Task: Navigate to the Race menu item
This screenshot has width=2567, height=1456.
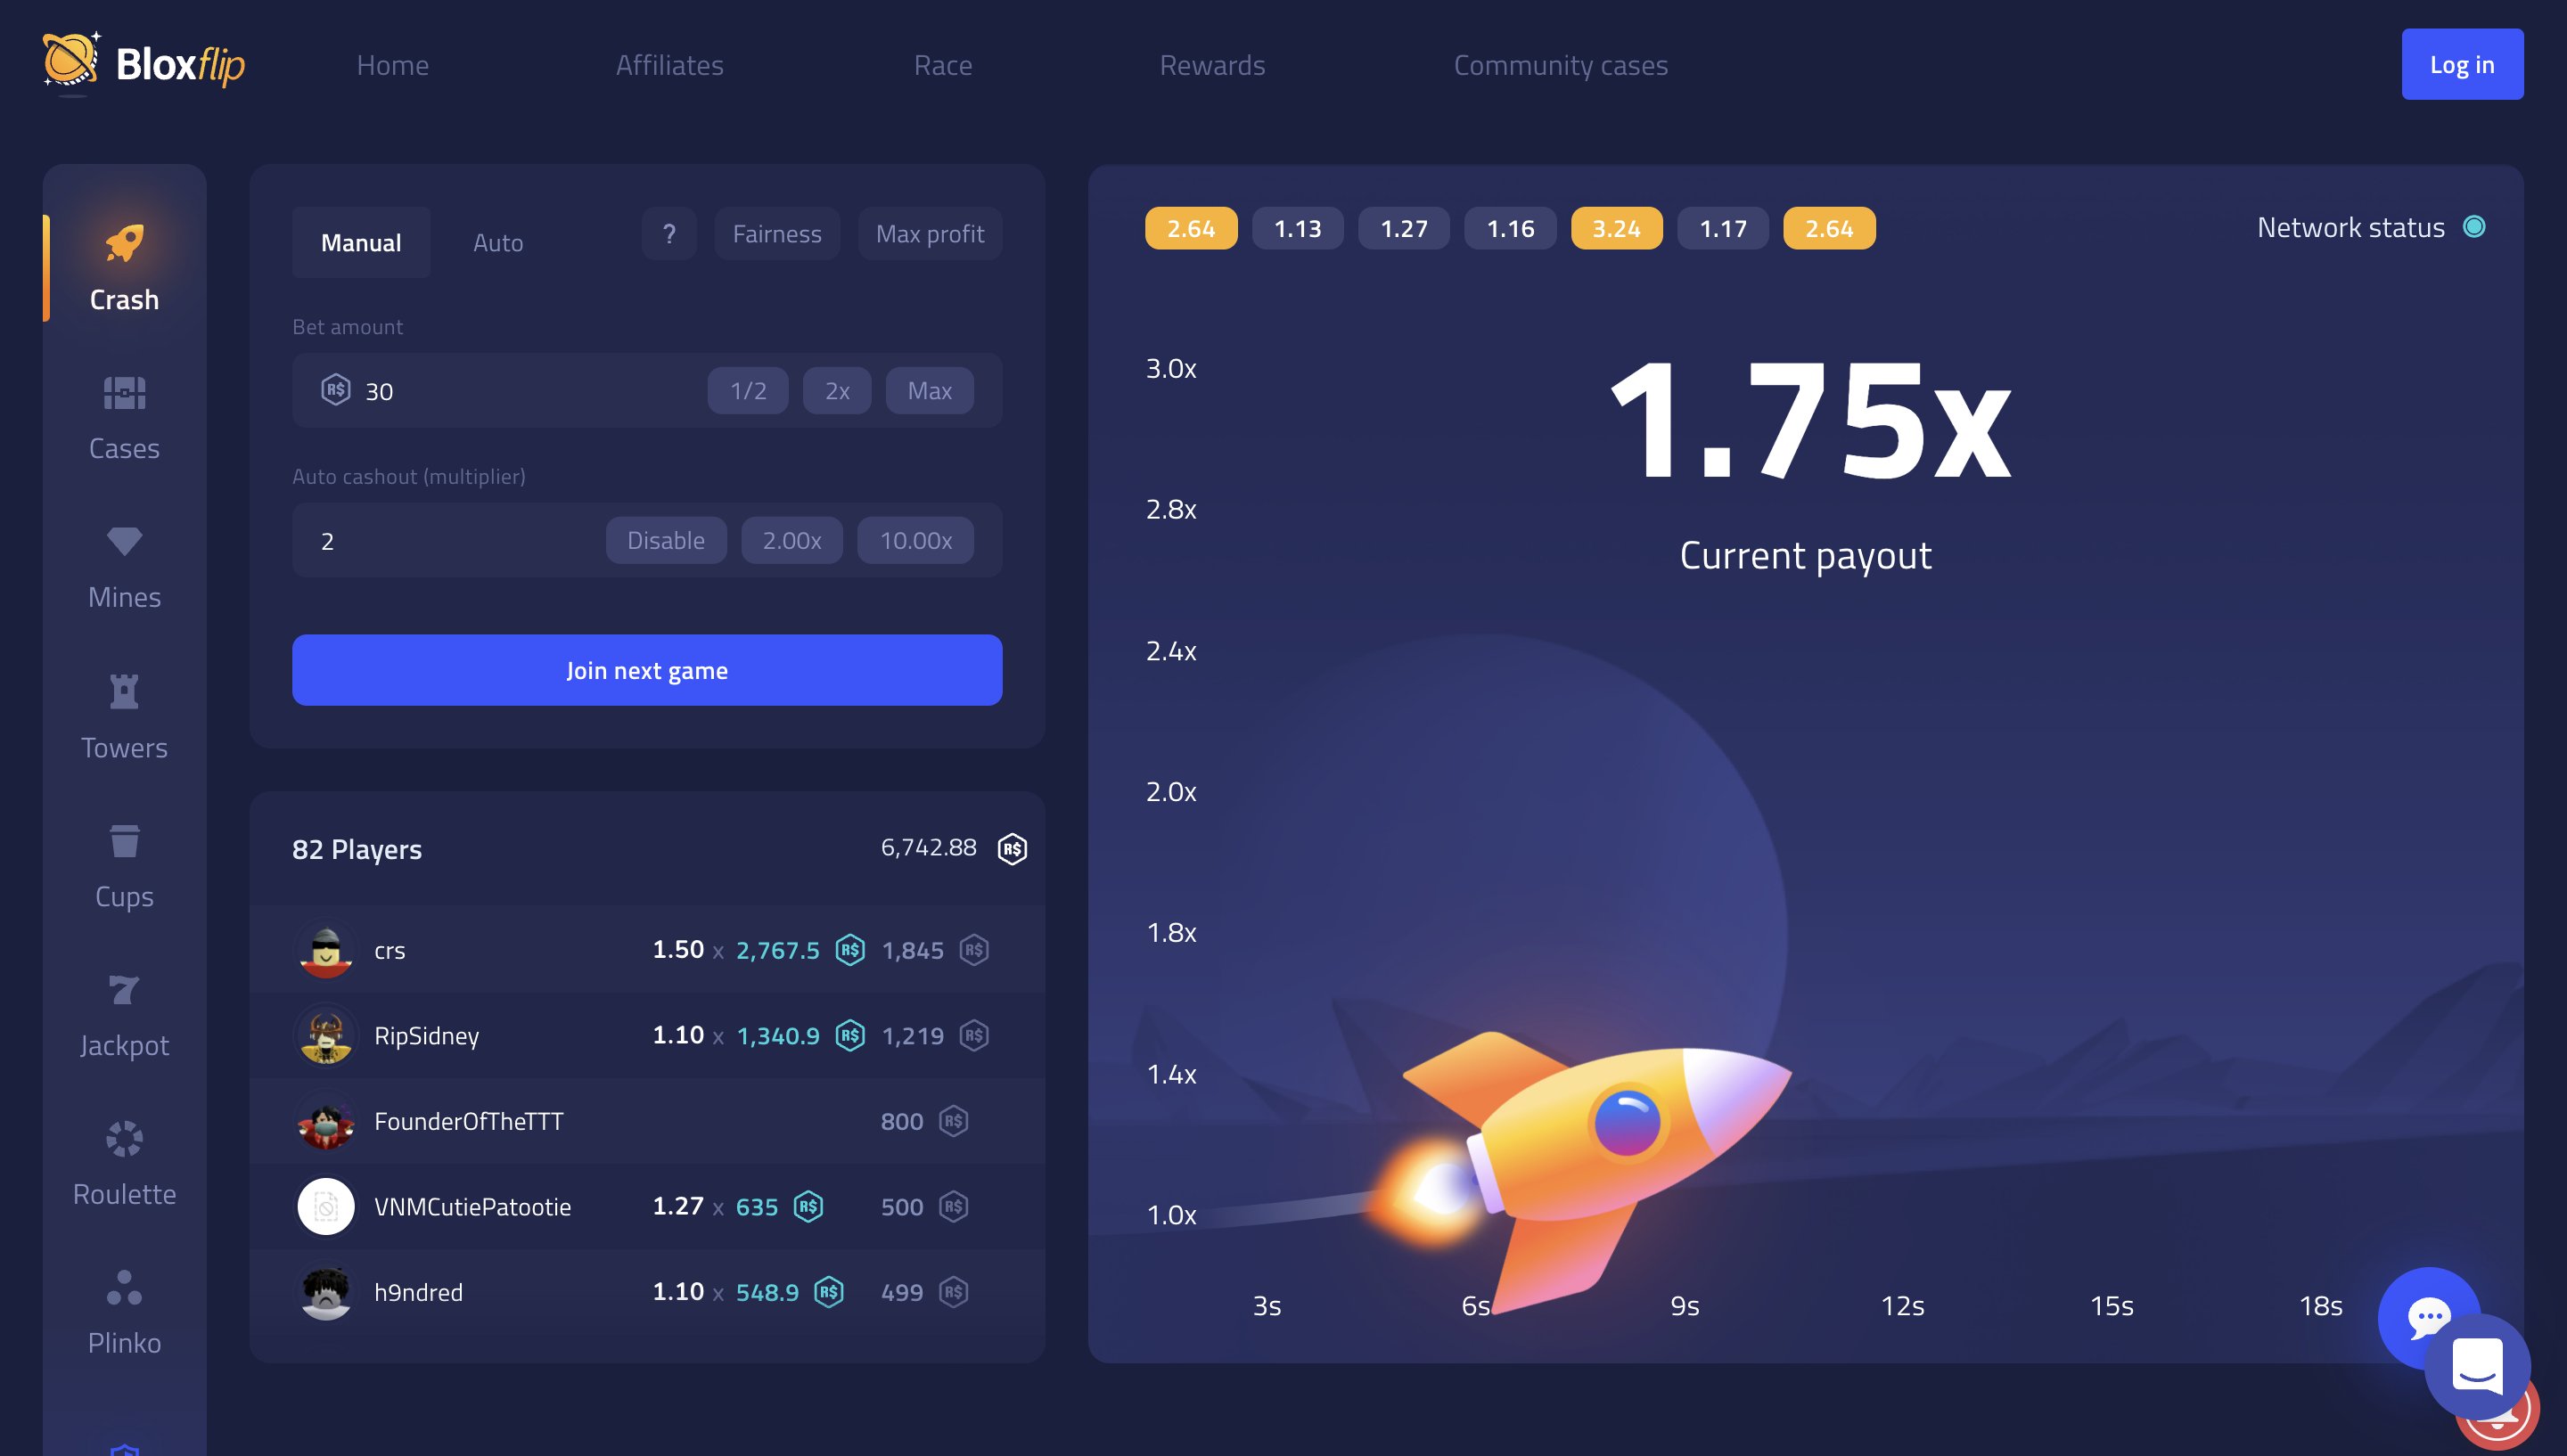Action: pos(943,61)
